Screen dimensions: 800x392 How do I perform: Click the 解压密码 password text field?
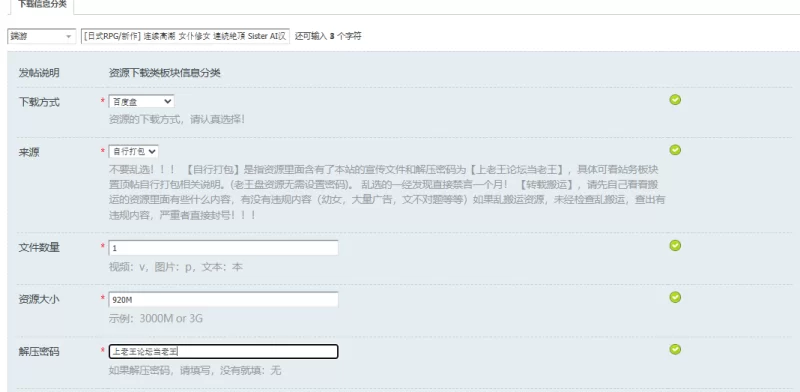(223, 351)
